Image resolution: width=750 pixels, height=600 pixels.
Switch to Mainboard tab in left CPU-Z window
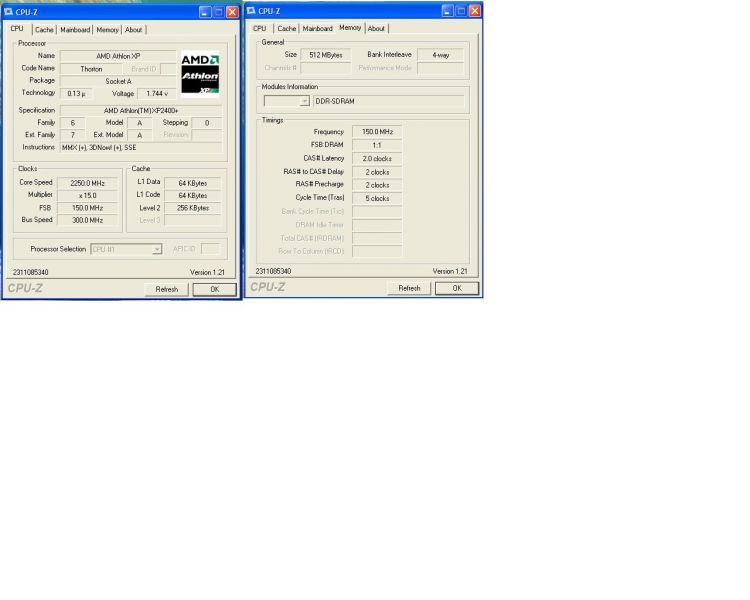pyautogui.click(x=75, y=30)
